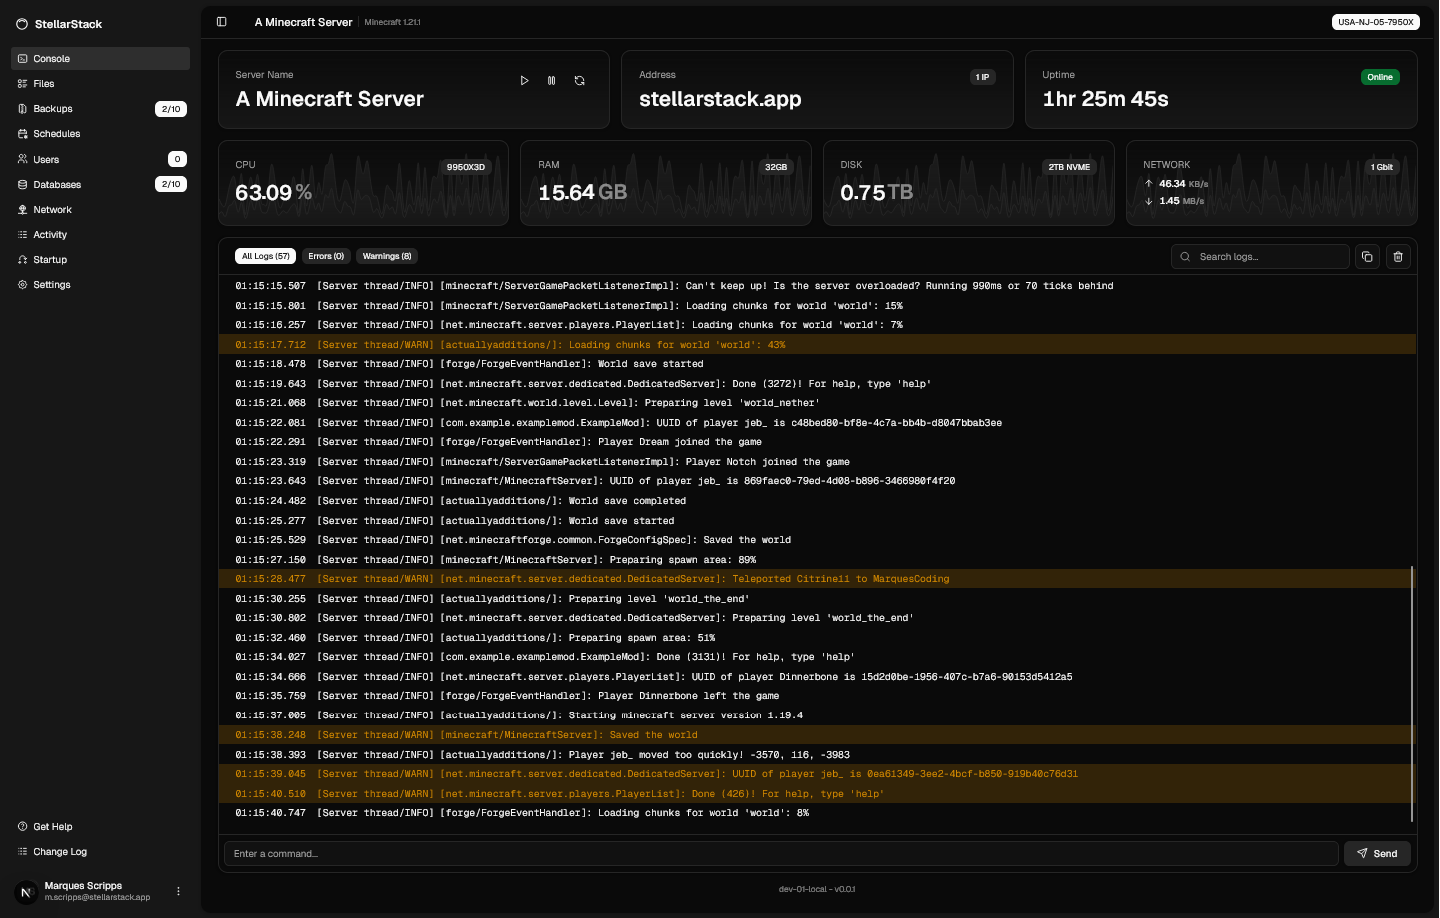Viewport: 1440px width, 918px height.
Task: Copy logs using the copy icon
Action: [1367, 257]
